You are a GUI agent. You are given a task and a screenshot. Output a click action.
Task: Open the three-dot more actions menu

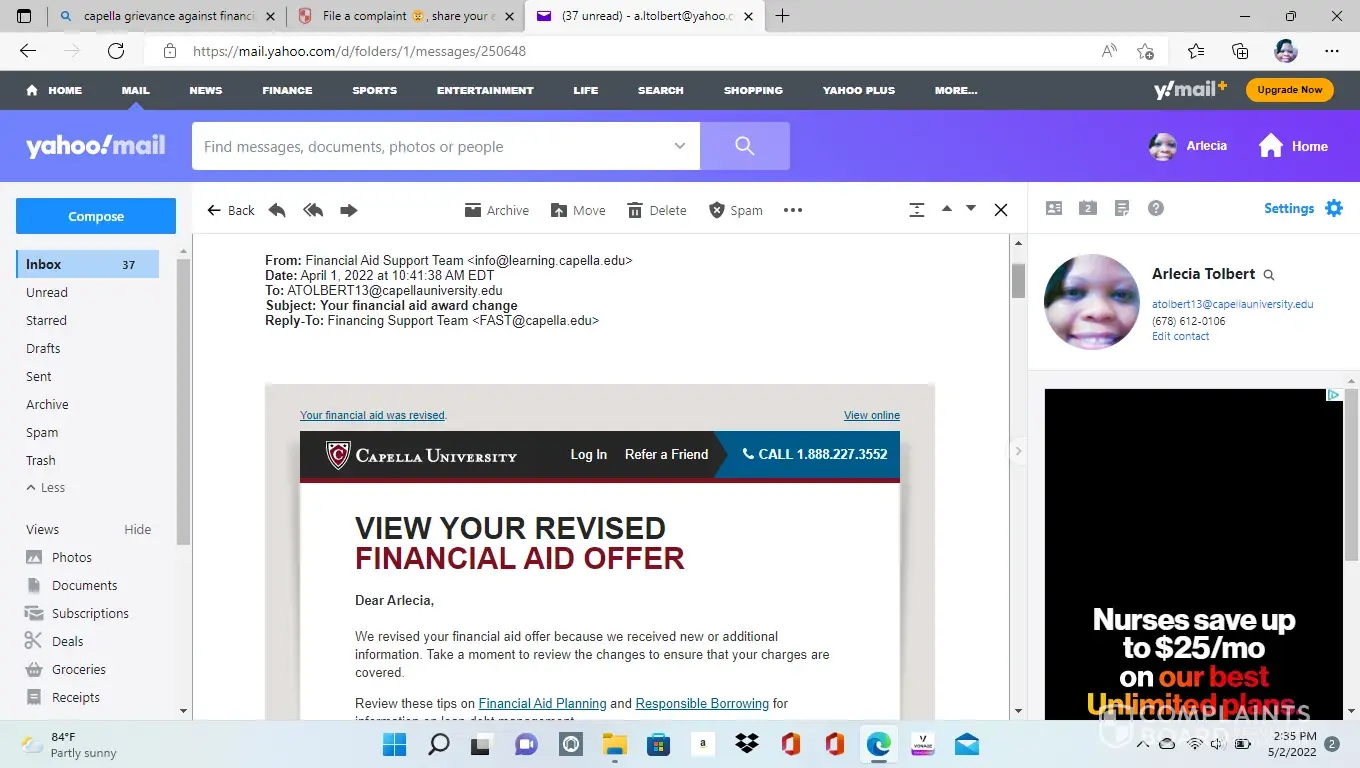coord(793,210)
